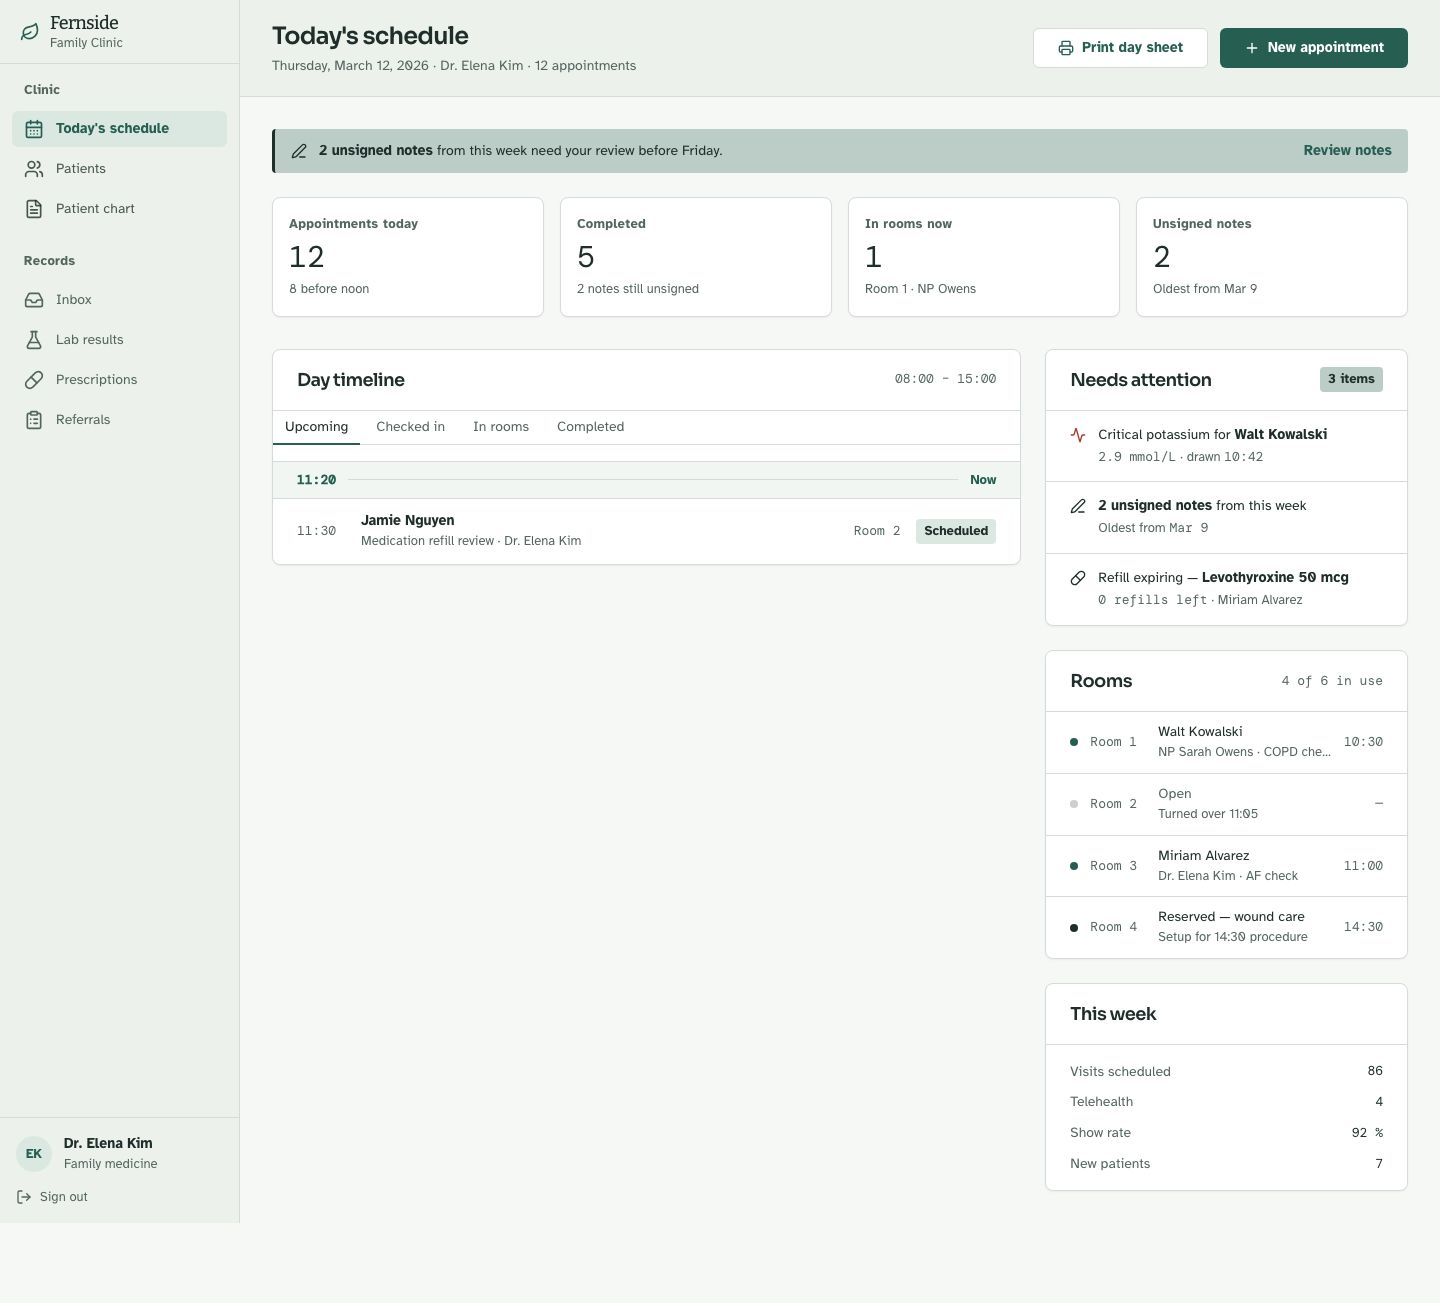This screenshot has width=1440, height=1303.
Task: Click the Room 1 status dot
Action: click(1074, 742)
